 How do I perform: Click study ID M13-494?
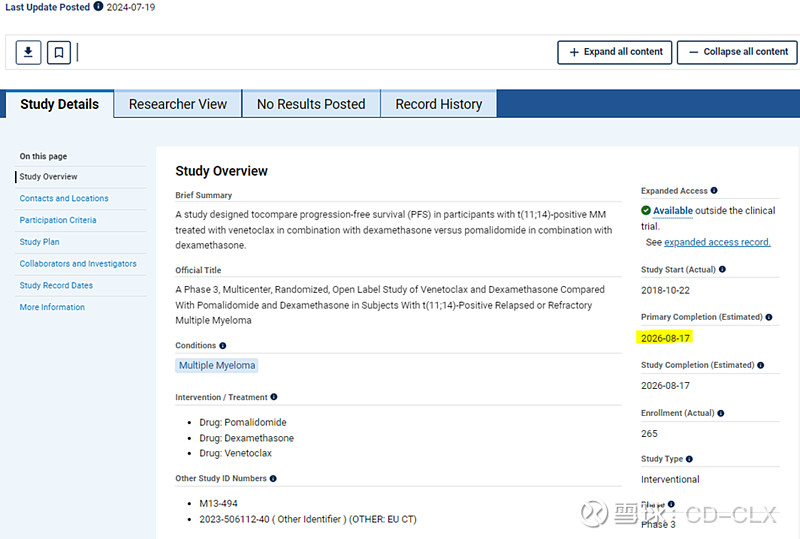coord(218,503)
